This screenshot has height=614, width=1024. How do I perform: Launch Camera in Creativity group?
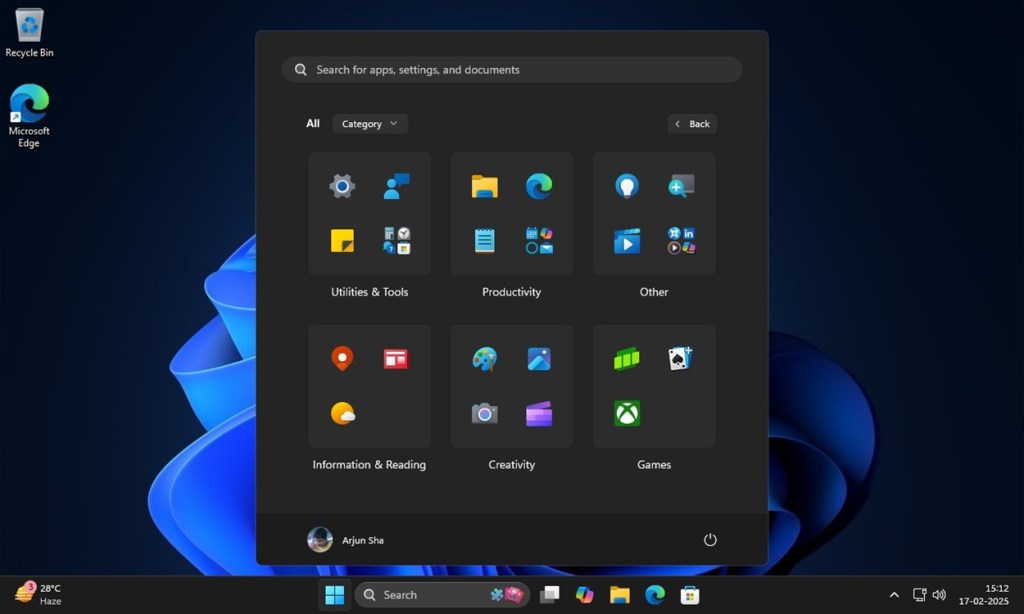coord(485,413)
